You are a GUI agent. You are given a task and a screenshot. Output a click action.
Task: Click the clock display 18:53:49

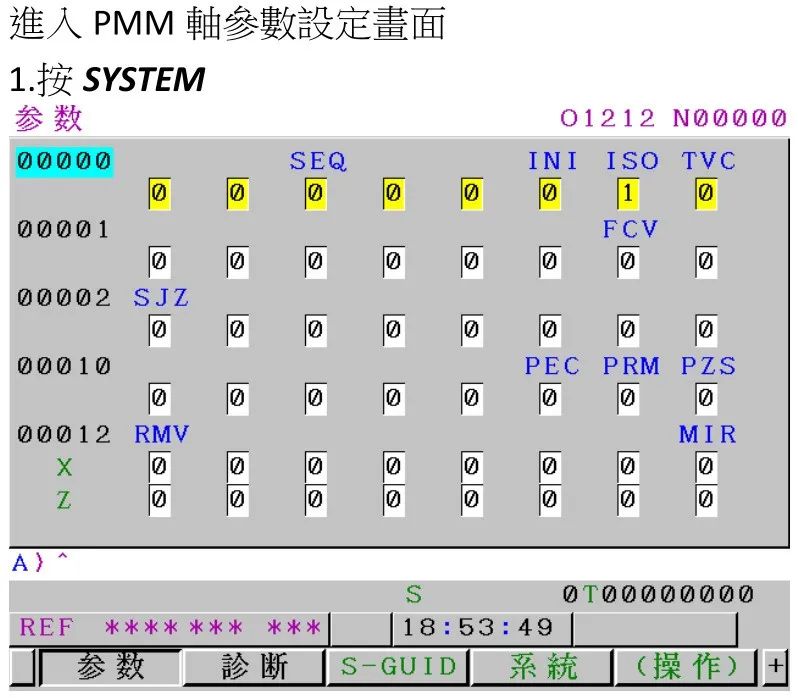(477, 628)
